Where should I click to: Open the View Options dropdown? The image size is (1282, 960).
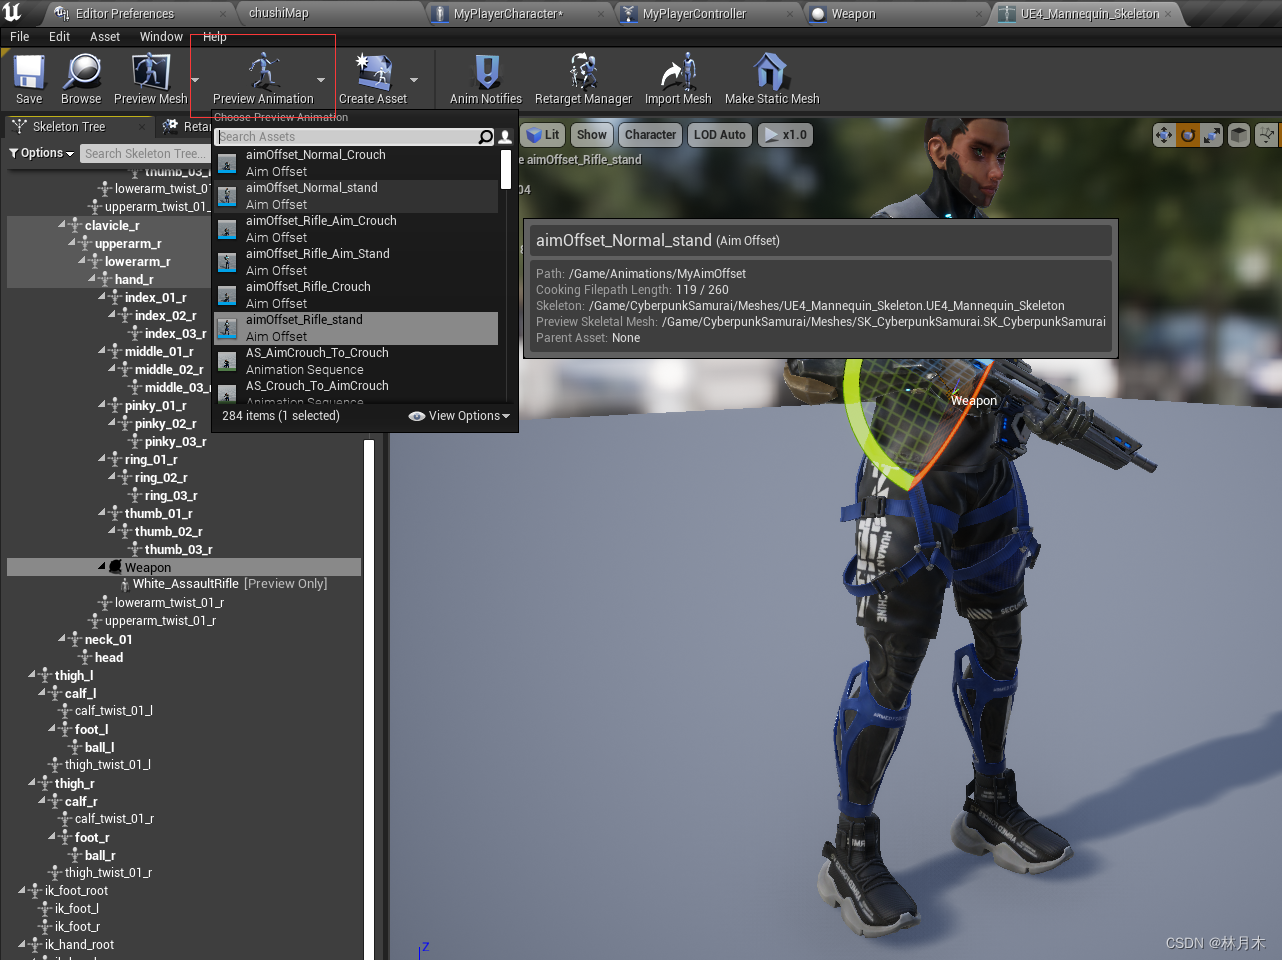460,416
